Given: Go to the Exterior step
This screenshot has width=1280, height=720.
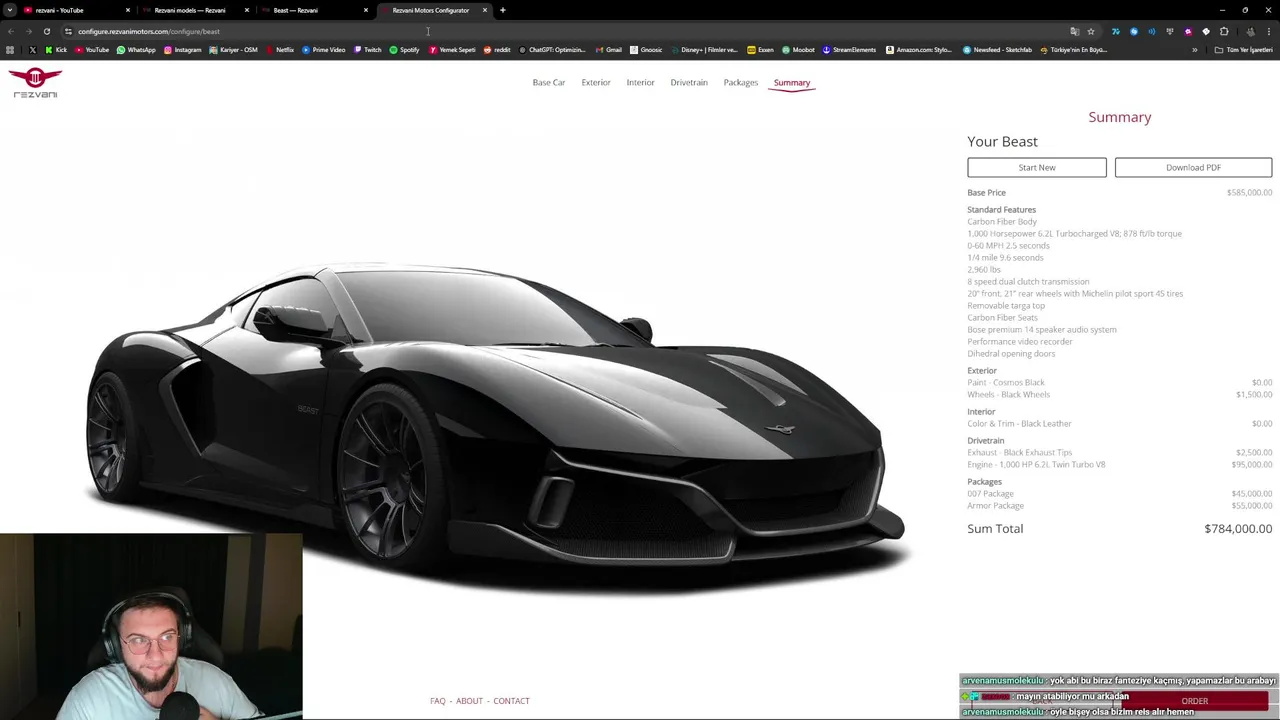Looking at the screenshot, I should 596,83.
